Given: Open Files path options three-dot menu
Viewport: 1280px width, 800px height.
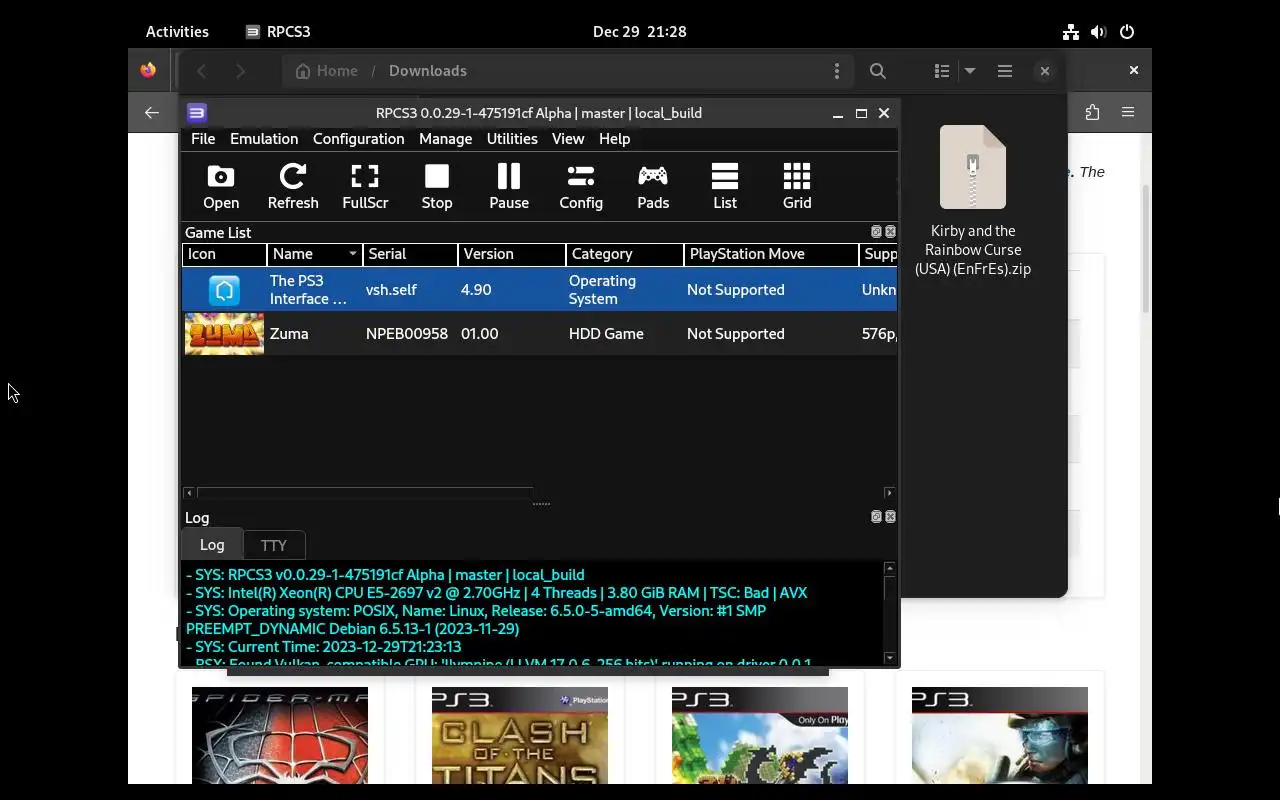Looking at the screenshot, I should 837,71.
